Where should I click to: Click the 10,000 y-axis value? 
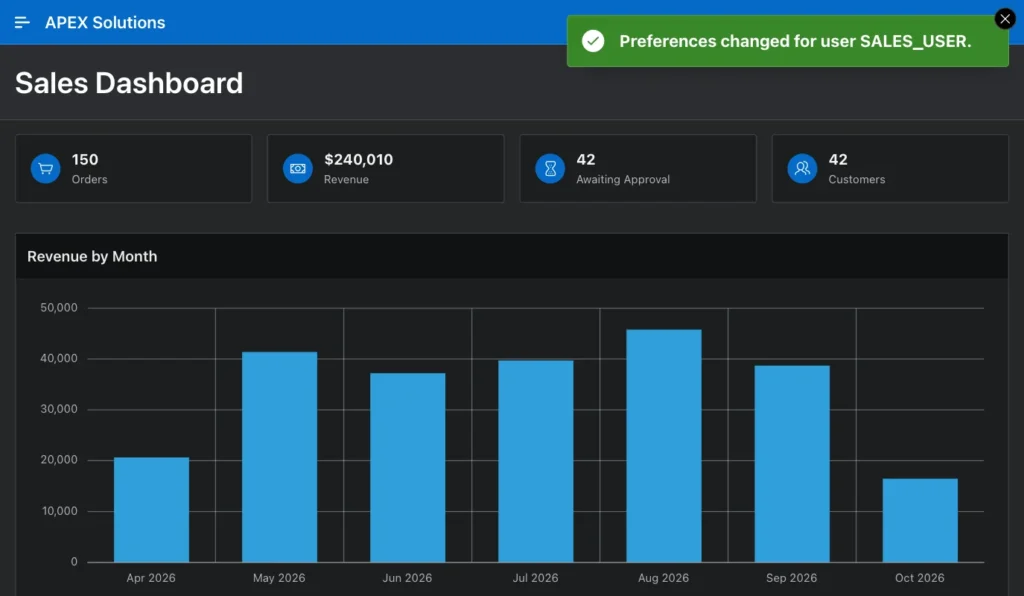click(x=59, y=511)
